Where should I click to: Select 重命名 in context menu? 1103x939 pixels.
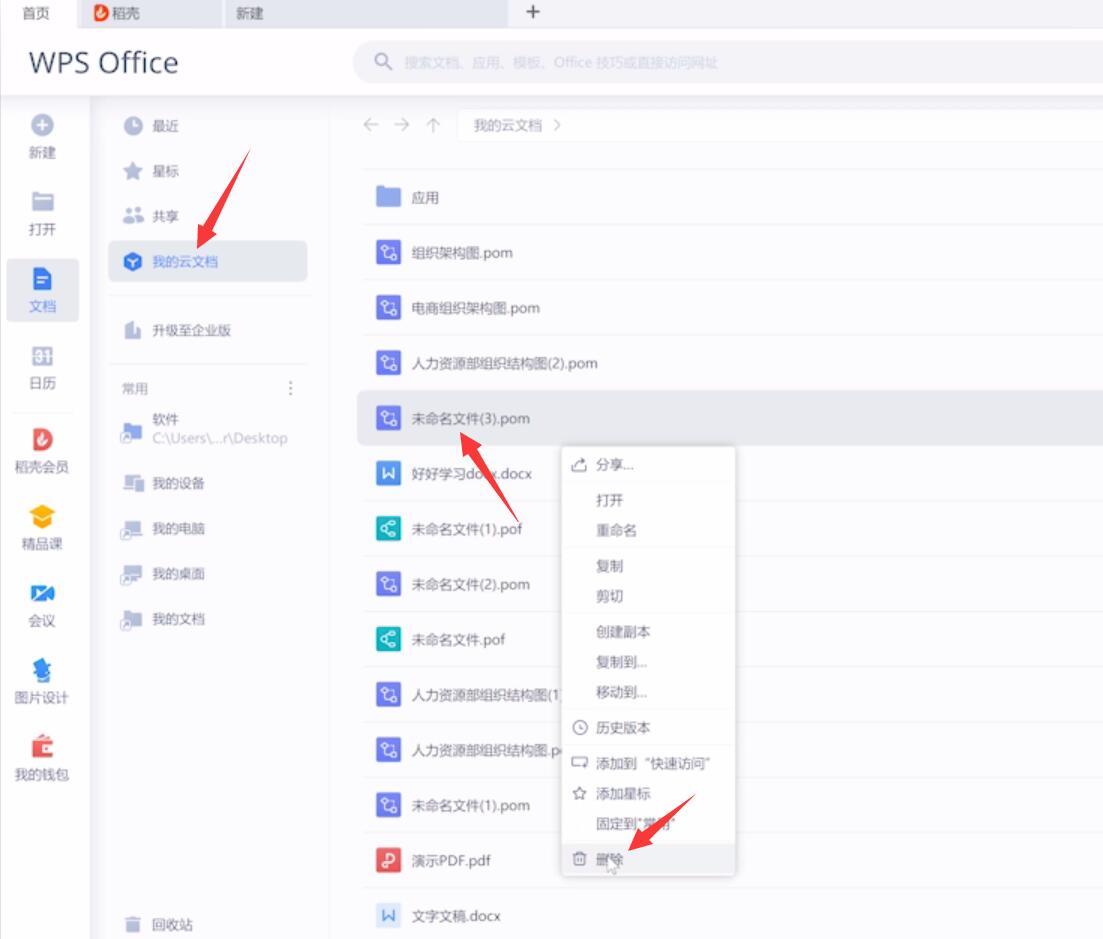616,530
